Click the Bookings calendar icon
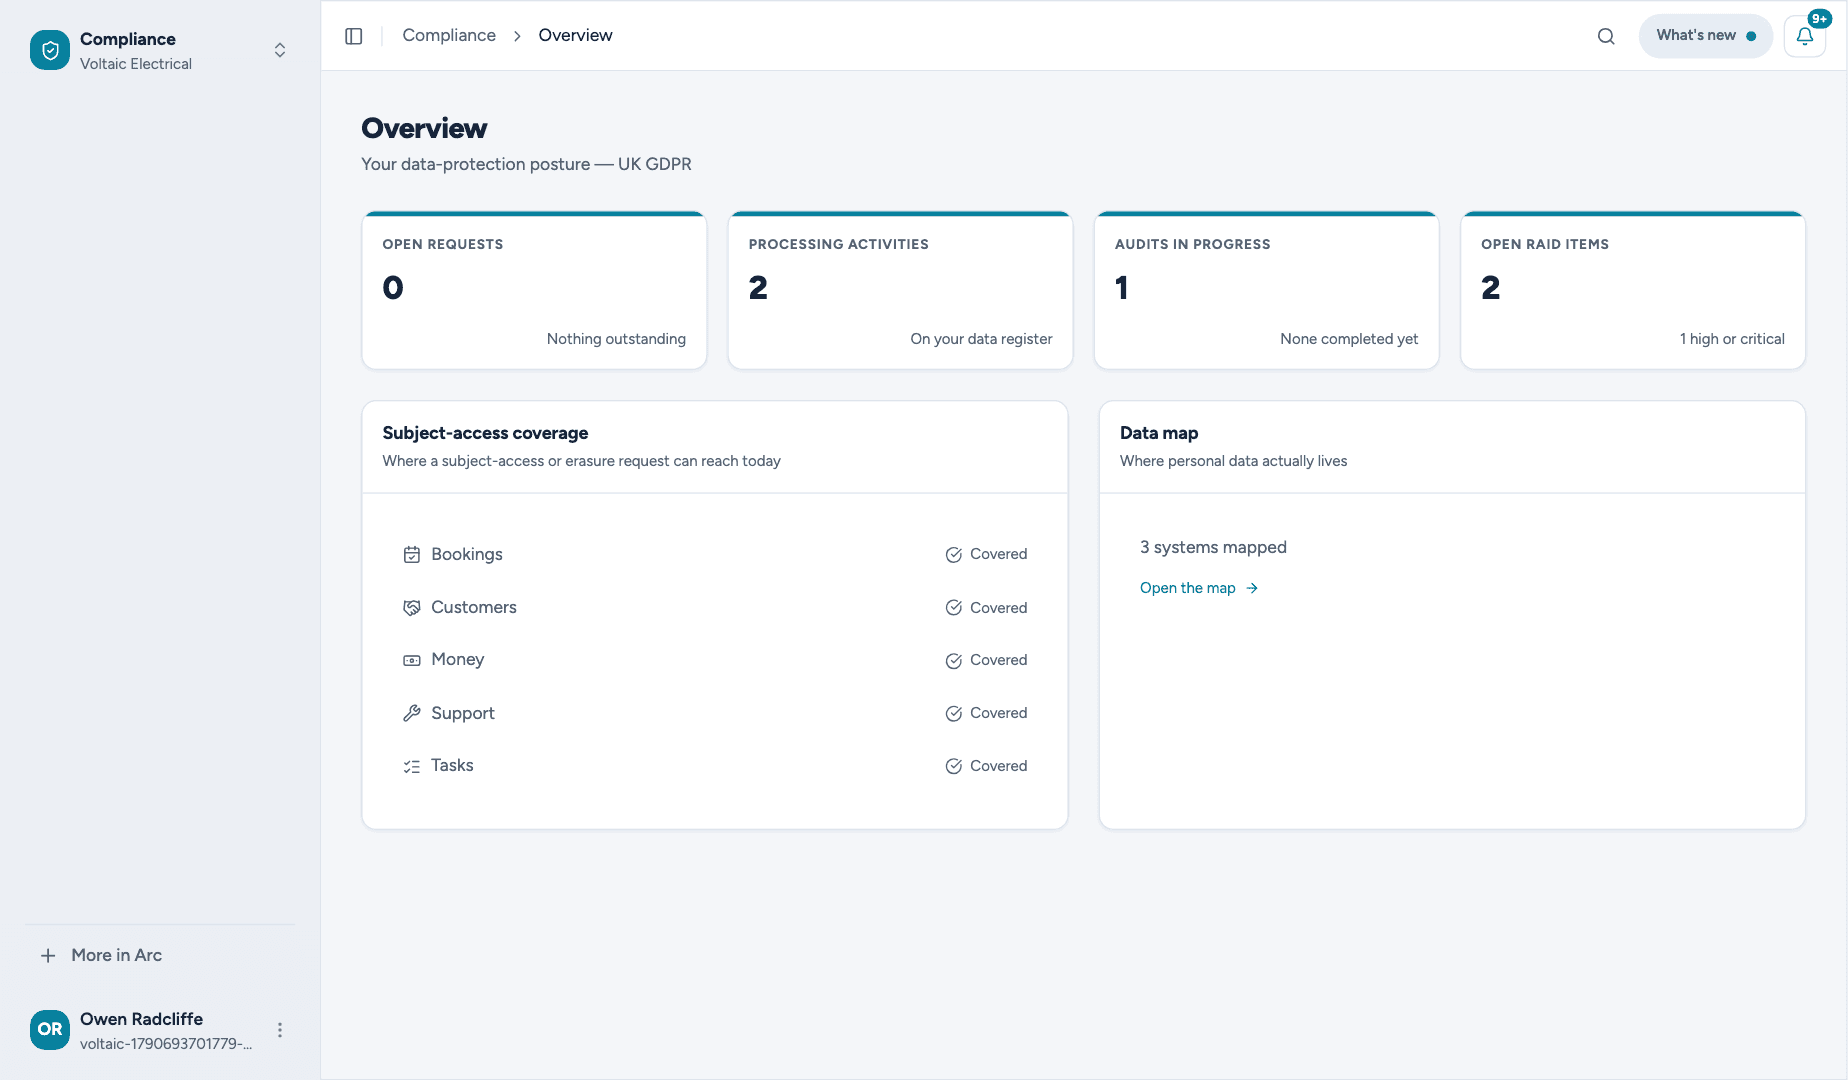 (x=412, y=554)
